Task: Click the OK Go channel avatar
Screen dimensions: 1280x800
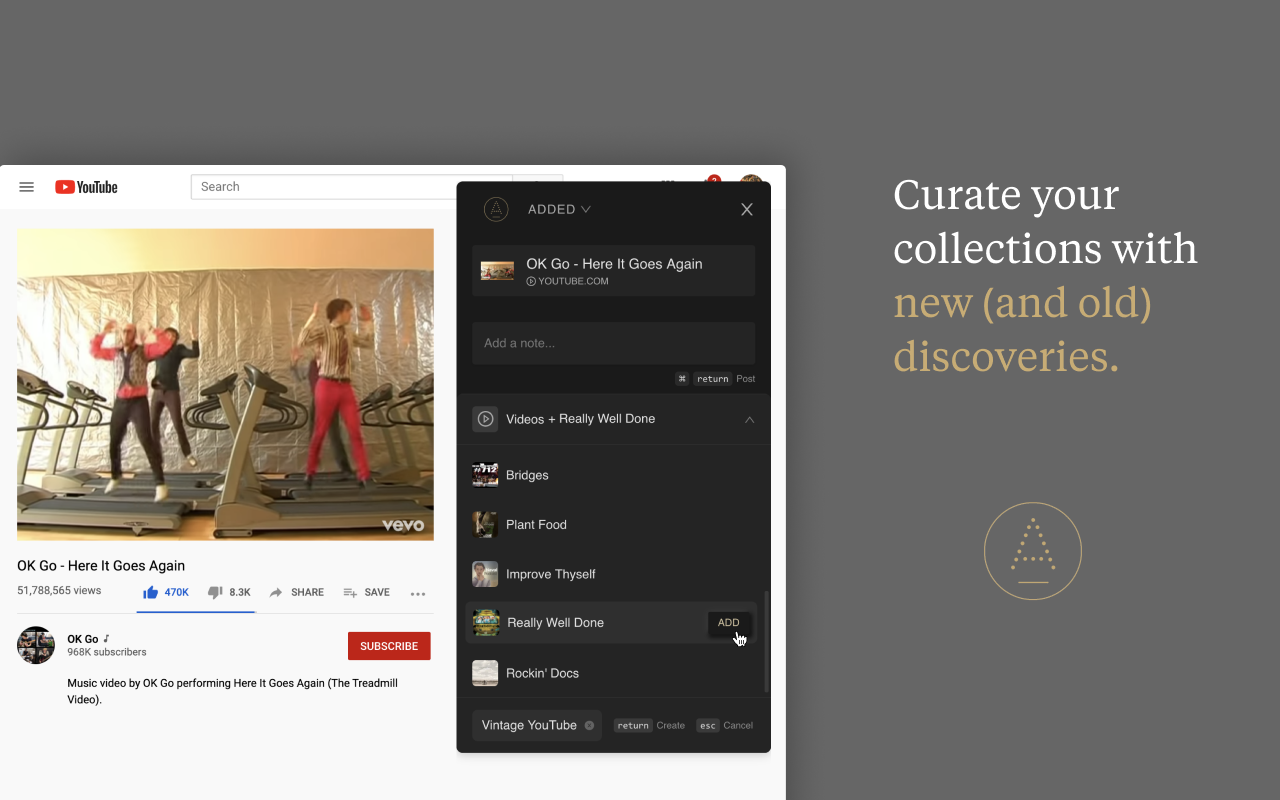Action: [x=36, y=645]
